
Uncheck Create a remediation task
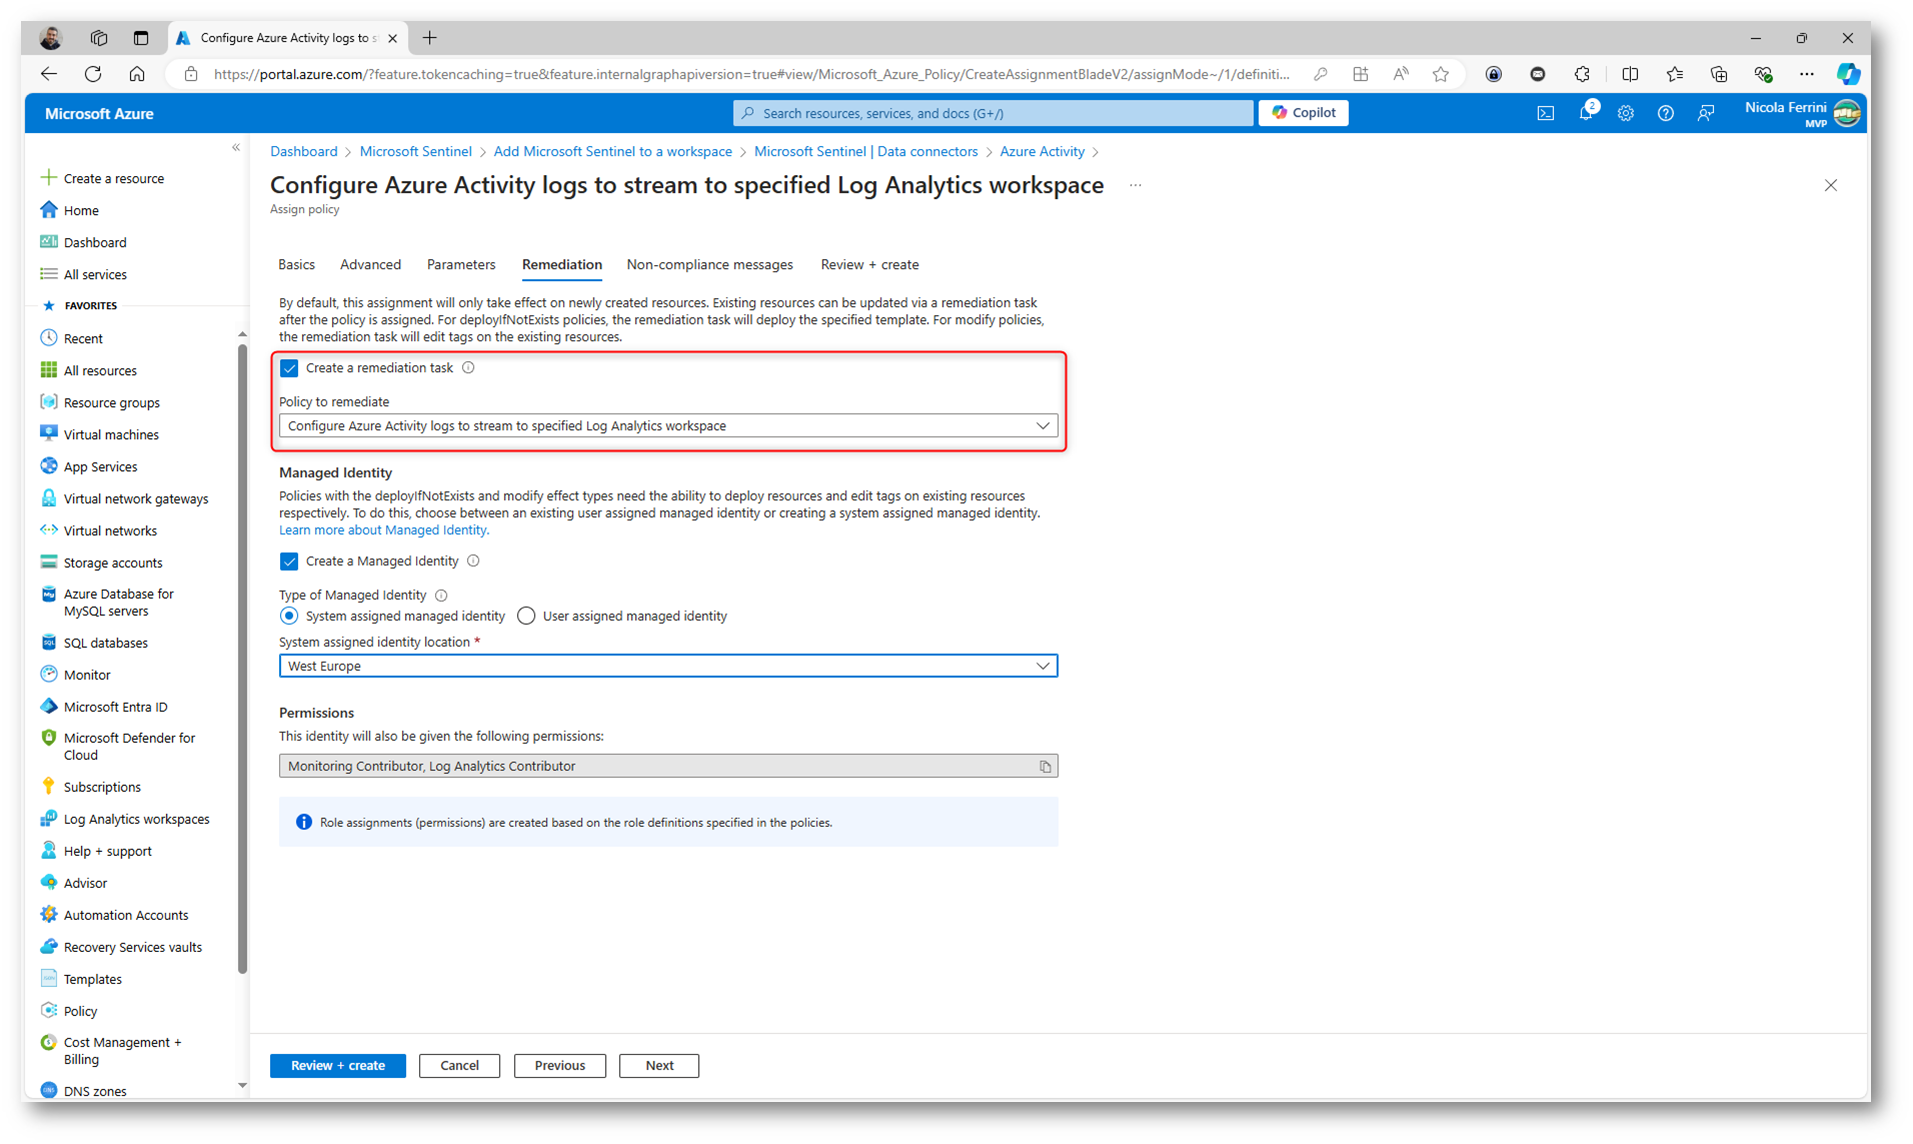click(x=289, y=368)
